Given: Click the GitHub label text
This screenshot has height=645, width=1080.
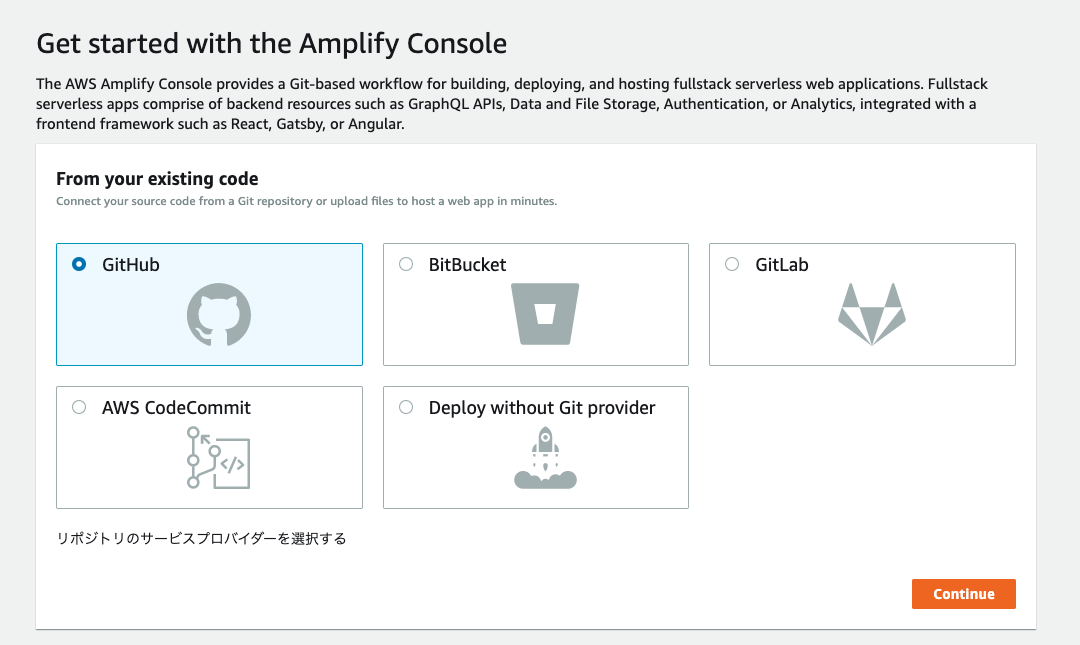Looking at the screenshot, I should (131, 265).
